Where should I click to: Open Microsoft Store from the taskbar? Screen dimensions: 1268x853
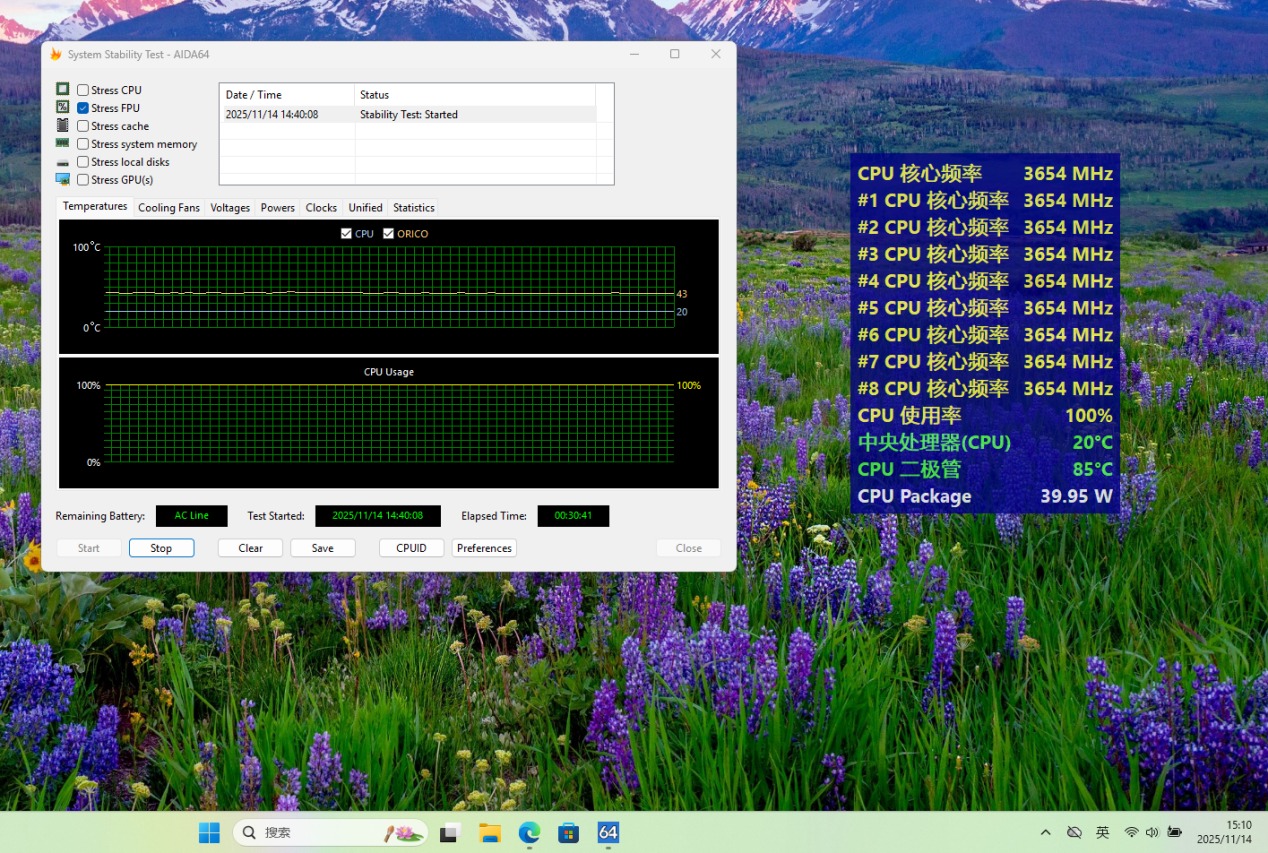pyautogui.click(x=568, y=832)
